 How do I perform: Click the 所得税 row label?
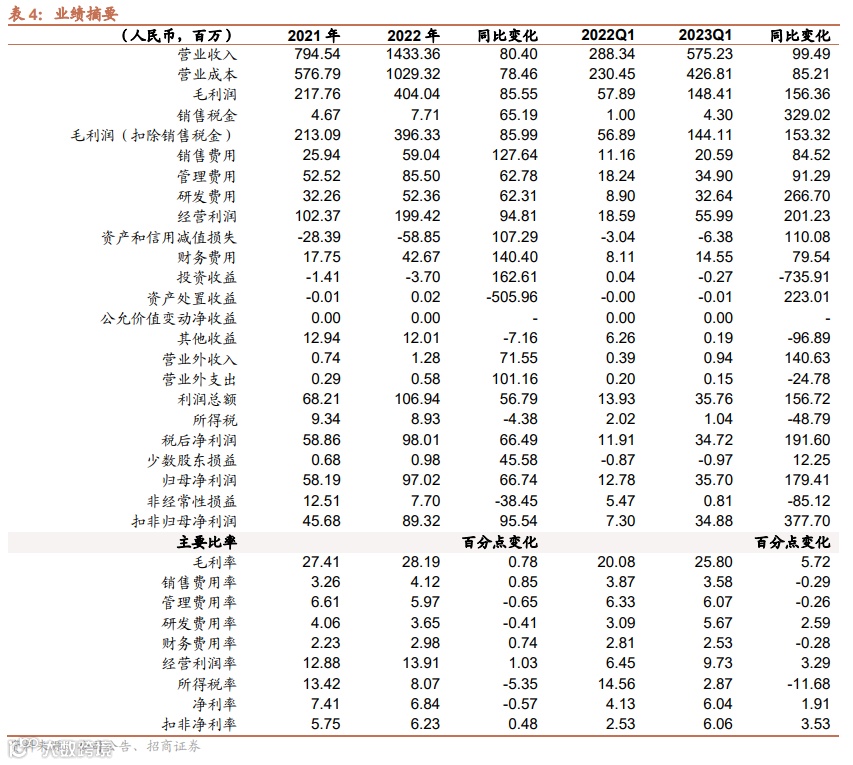[214, 420]
